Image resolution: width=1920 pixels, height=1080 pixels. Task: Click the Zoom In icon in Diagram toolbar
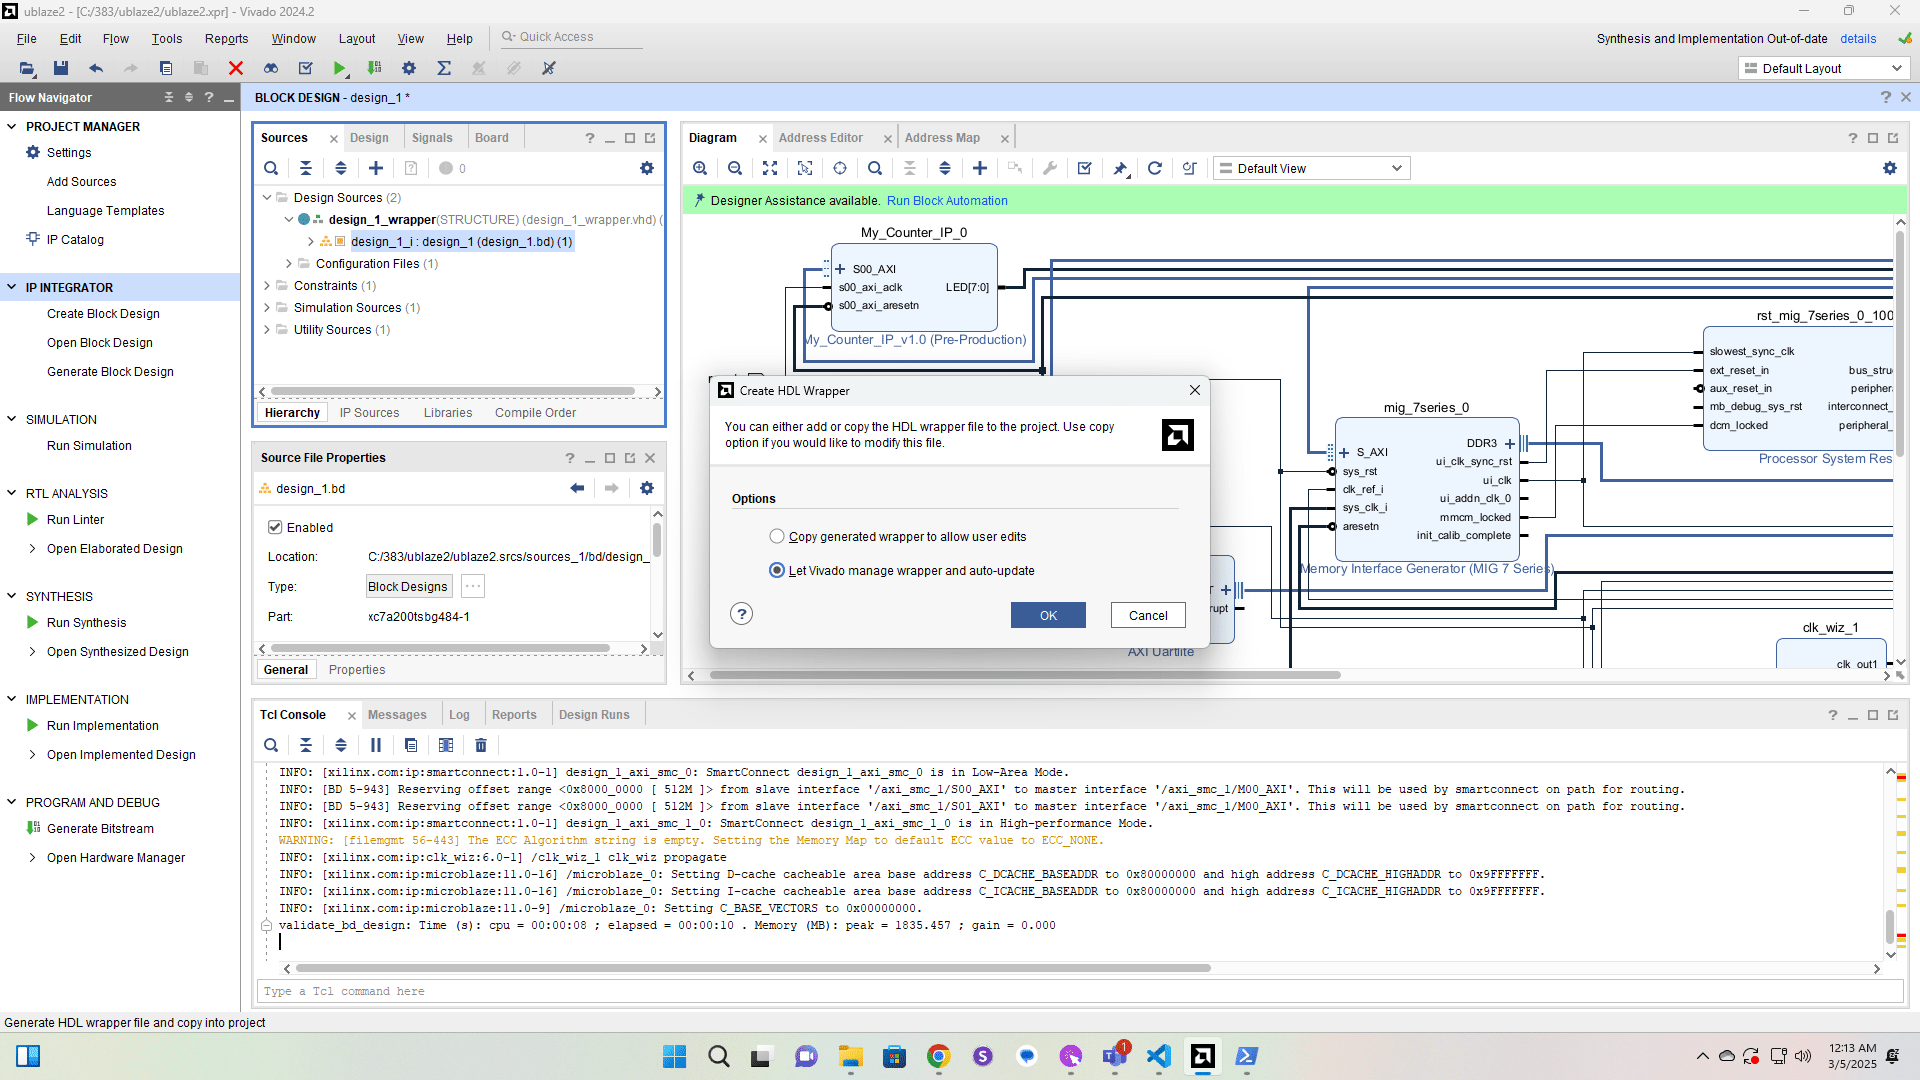click(700, 168)
